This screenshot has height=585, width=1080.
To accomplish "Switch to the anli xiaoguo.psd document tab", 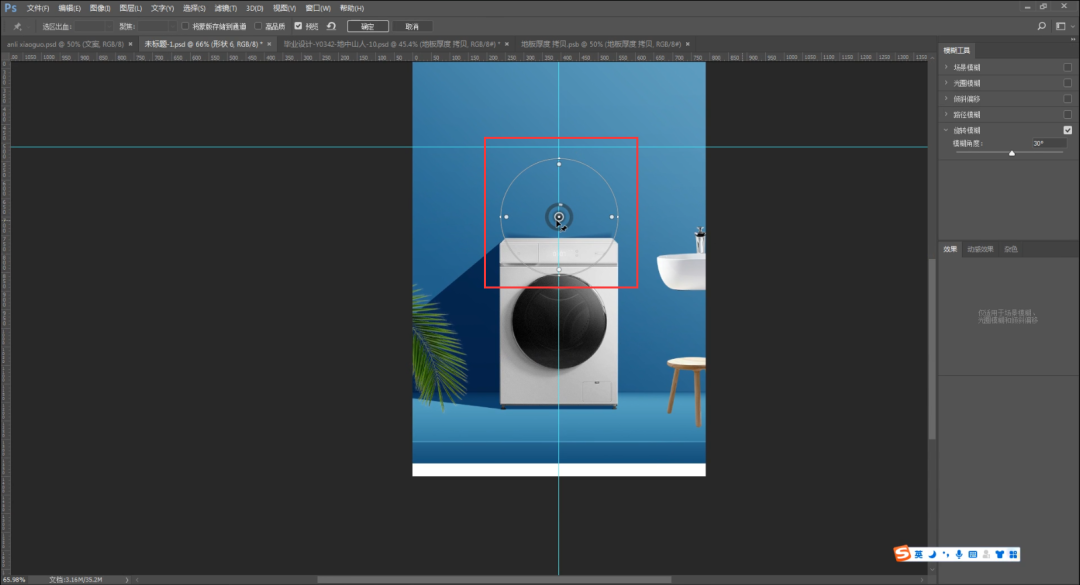I will click(64, 44).
